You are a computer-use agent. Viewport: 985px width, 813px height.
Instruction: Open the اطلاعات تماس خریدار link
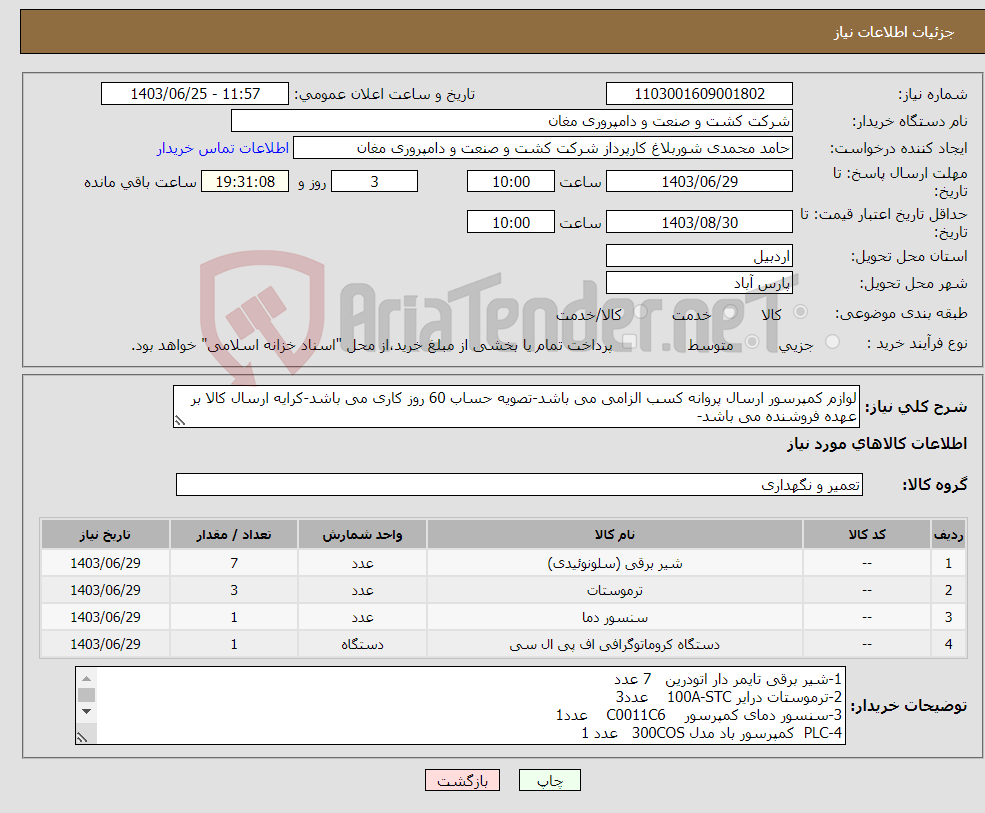click(222, 148)
